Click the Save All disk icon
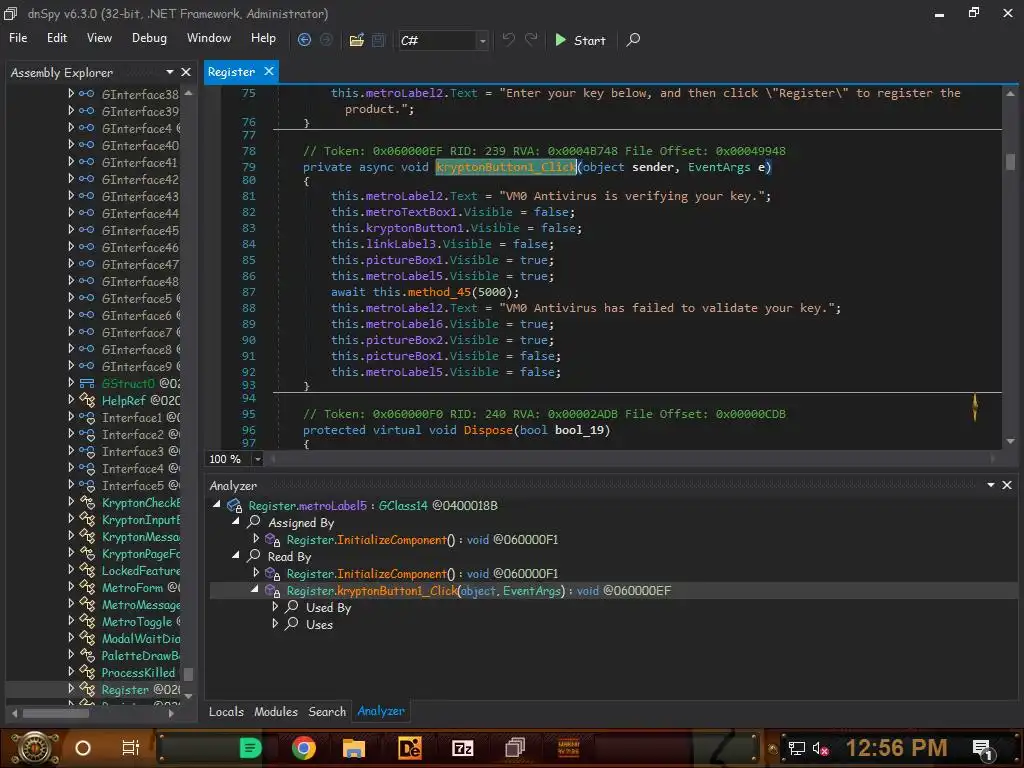Viewport: 1024px width, 768px height. 378,40
